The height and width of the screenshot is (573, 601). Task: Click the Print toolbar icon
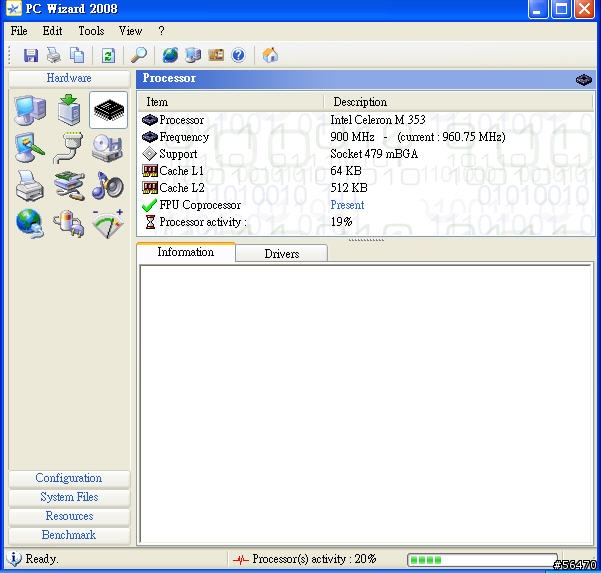pyautogui.click(x=54, y=55)
